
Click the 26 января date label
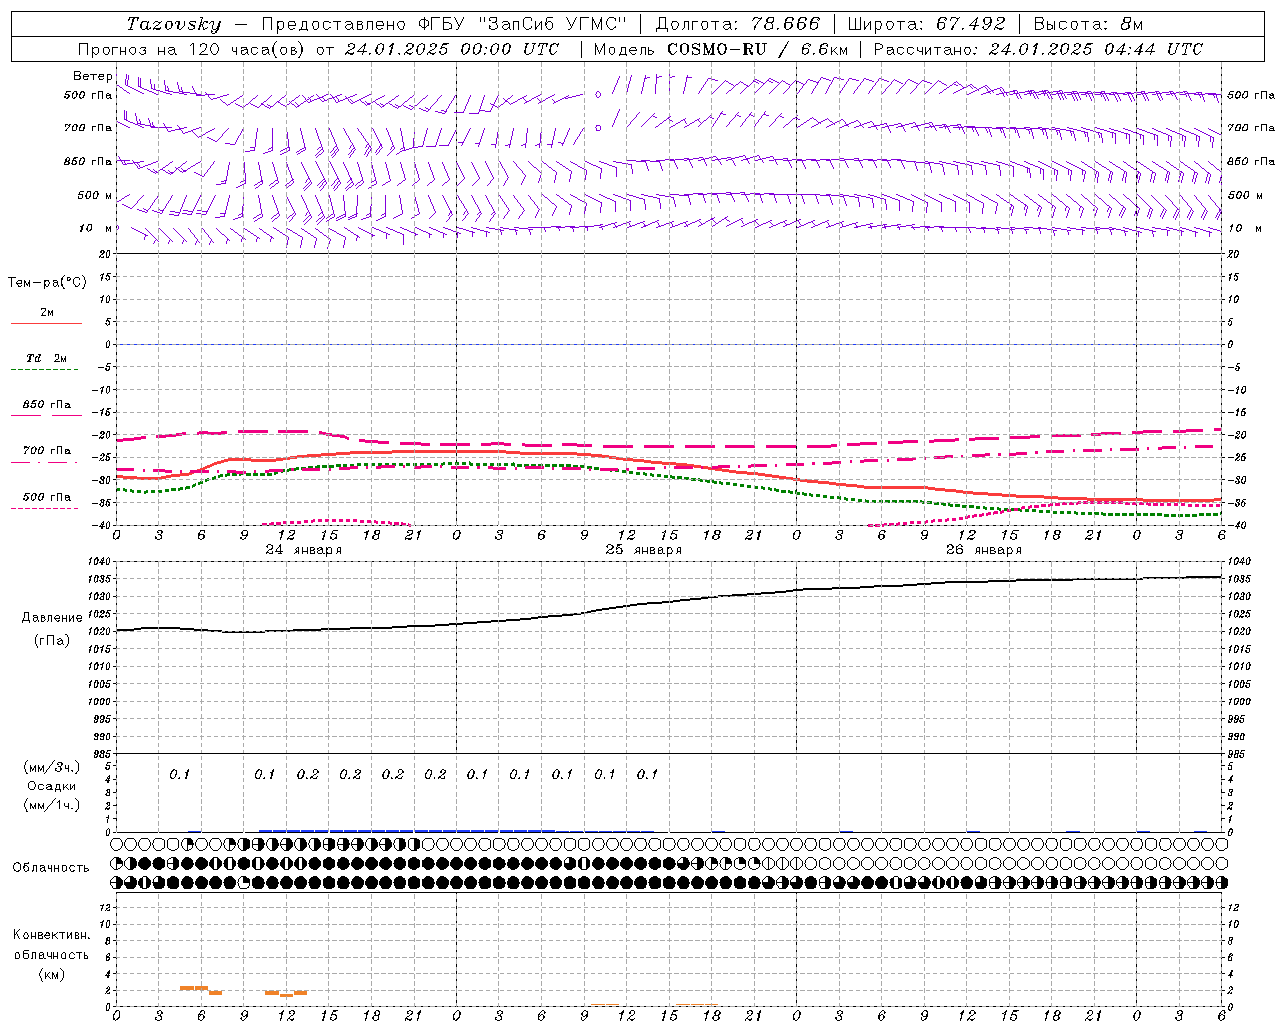coord(983,550)
